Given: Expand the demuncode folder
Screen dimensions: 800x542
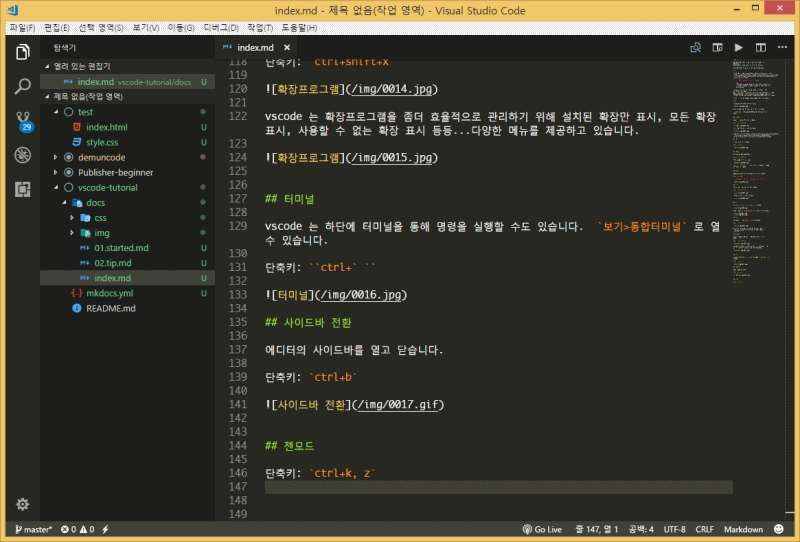Looking at the screenshot, I should pyautogui.click(x=56, y=157).
